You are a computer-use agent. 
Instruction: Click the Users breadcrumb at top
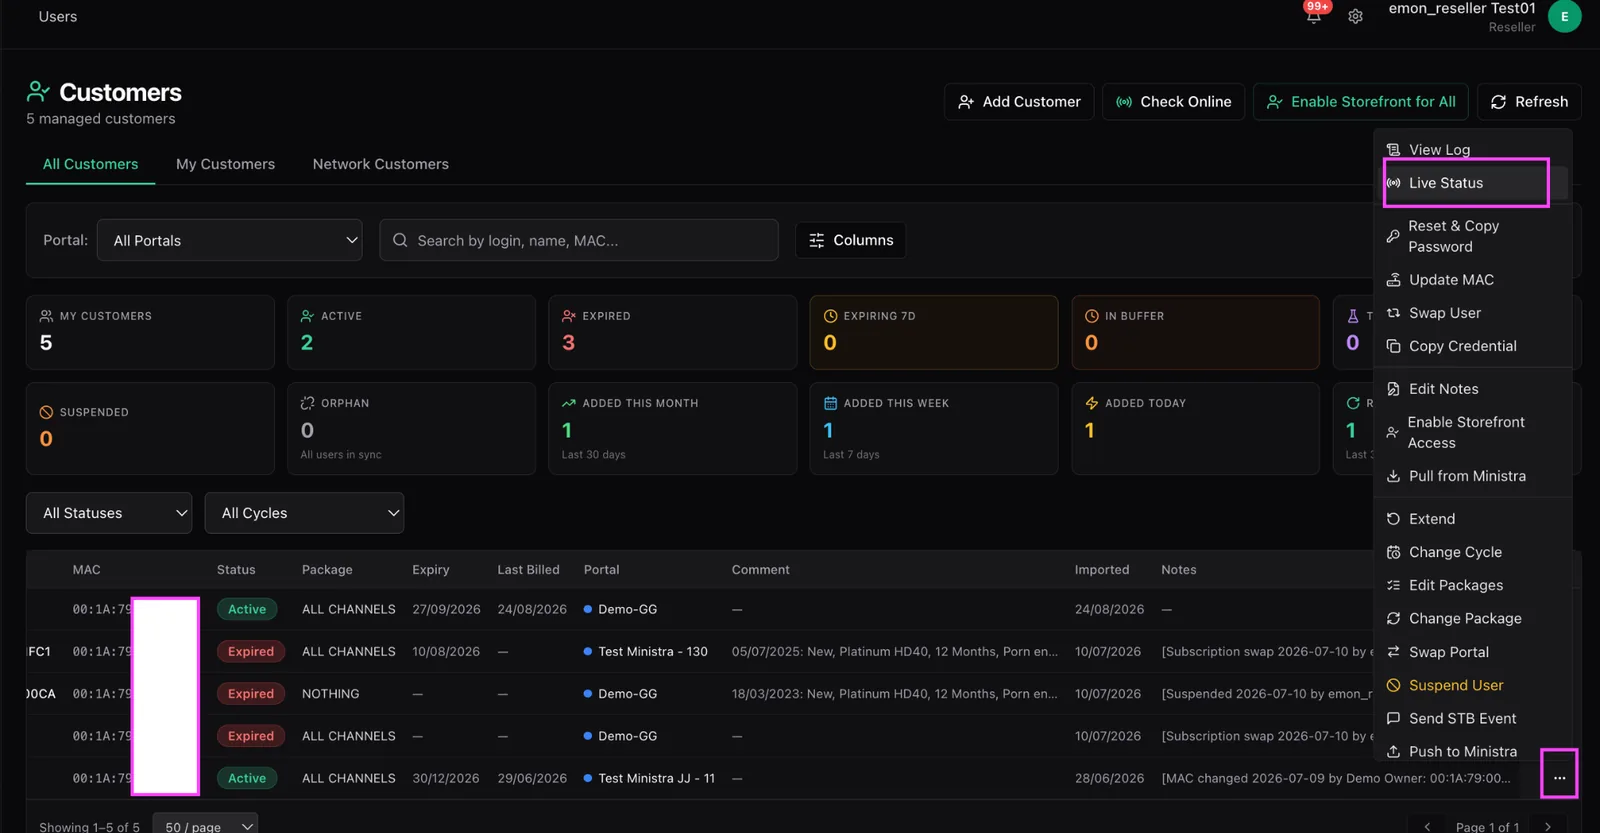pos(58,17)
